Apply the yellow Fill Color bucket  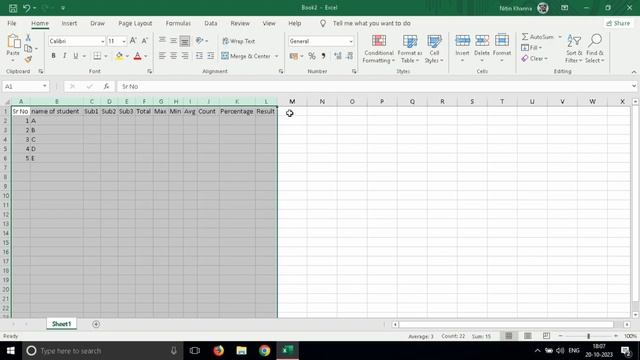tap(119, 56)
